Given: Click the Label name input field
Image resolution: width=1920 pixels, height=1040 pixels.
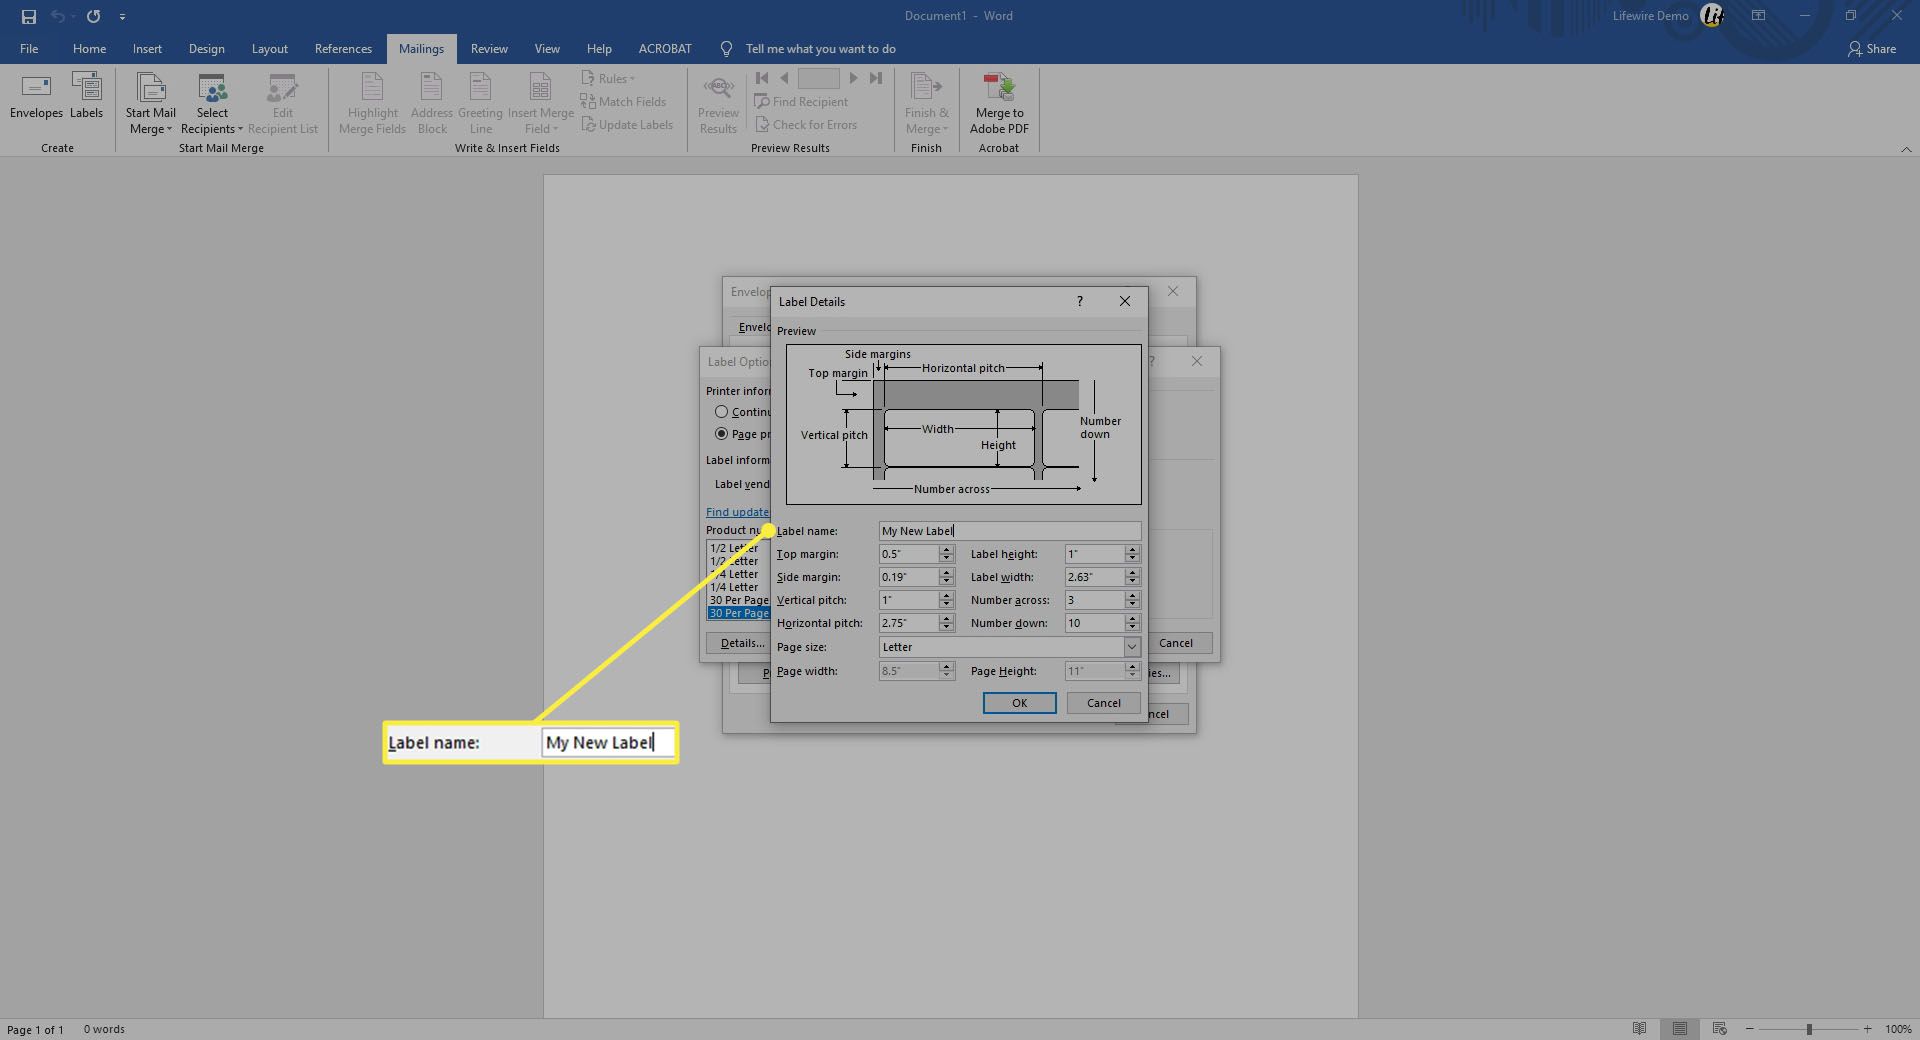Looking at the screenshot, I should (1009, 531).
